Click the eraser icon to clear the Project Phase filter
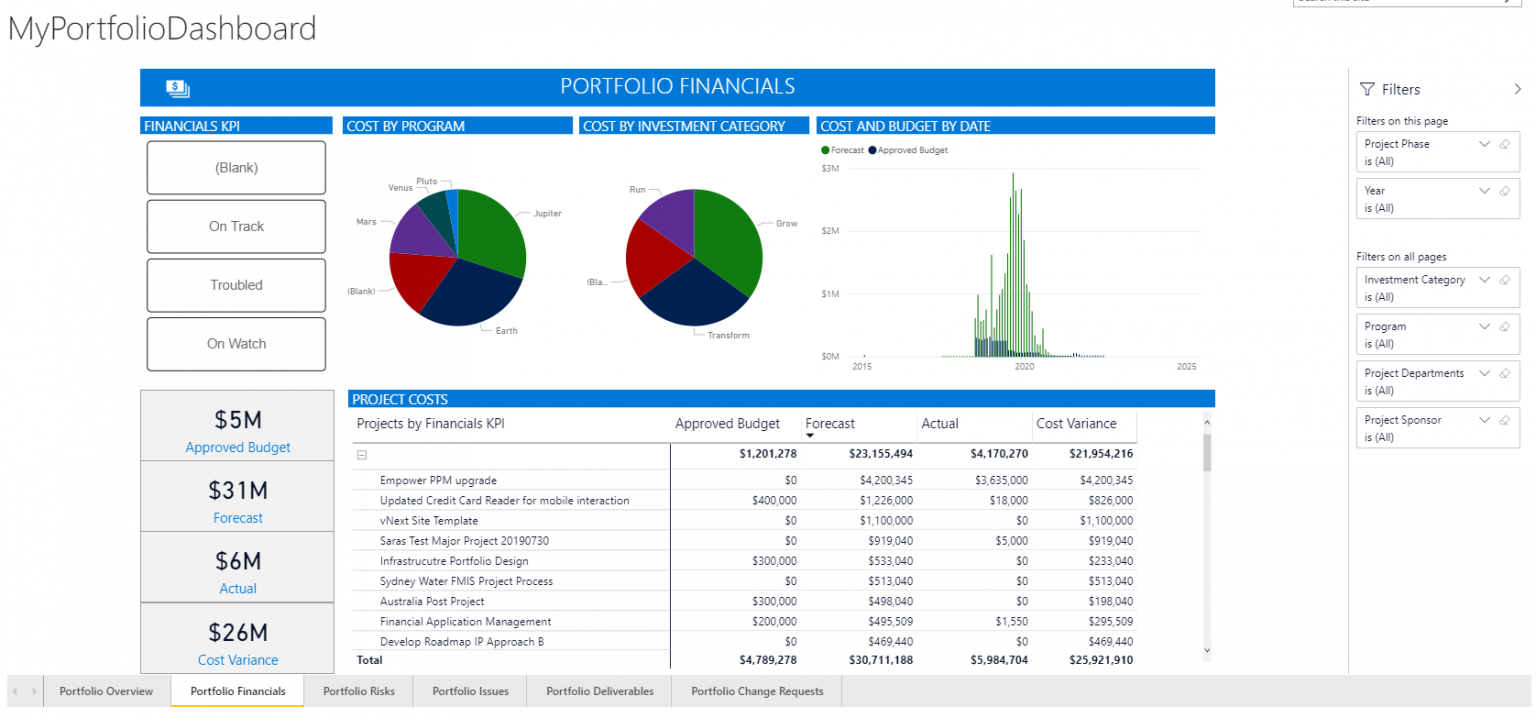 point(1506,144)
